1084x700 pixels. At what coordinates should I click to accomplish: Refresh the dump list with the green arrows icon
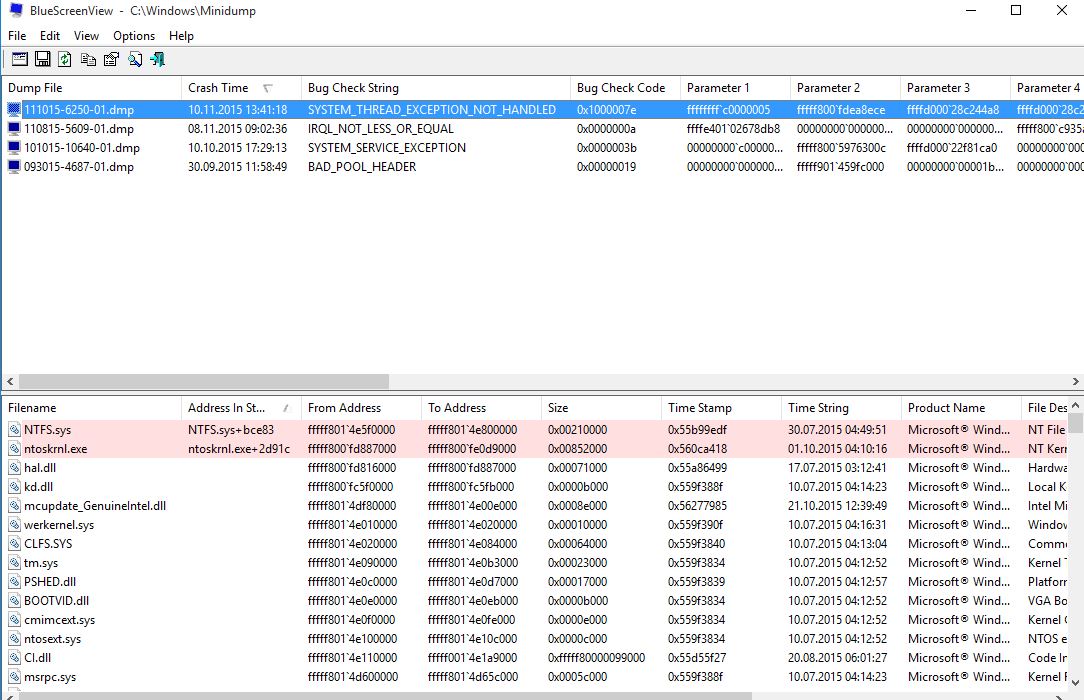click(65, 59)
